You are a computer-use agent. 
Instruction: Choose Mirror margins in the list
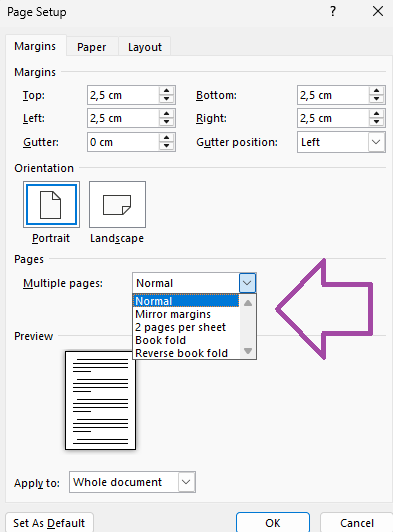coord(186,314)
